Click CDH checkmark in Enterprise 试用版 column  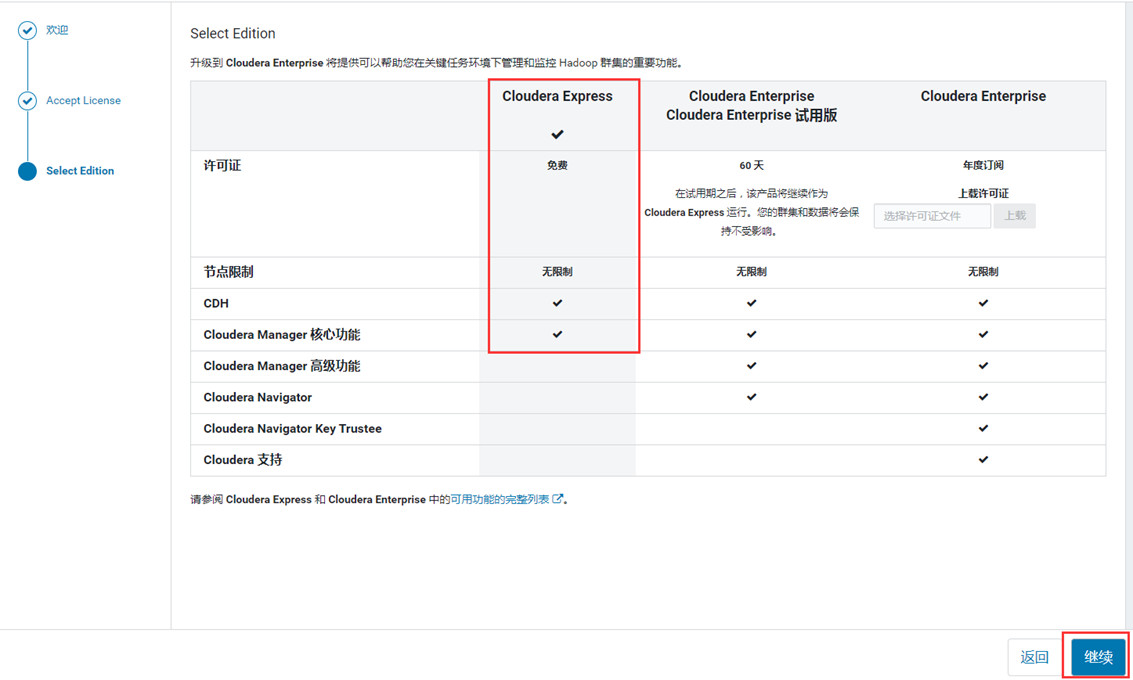point(751,304)
